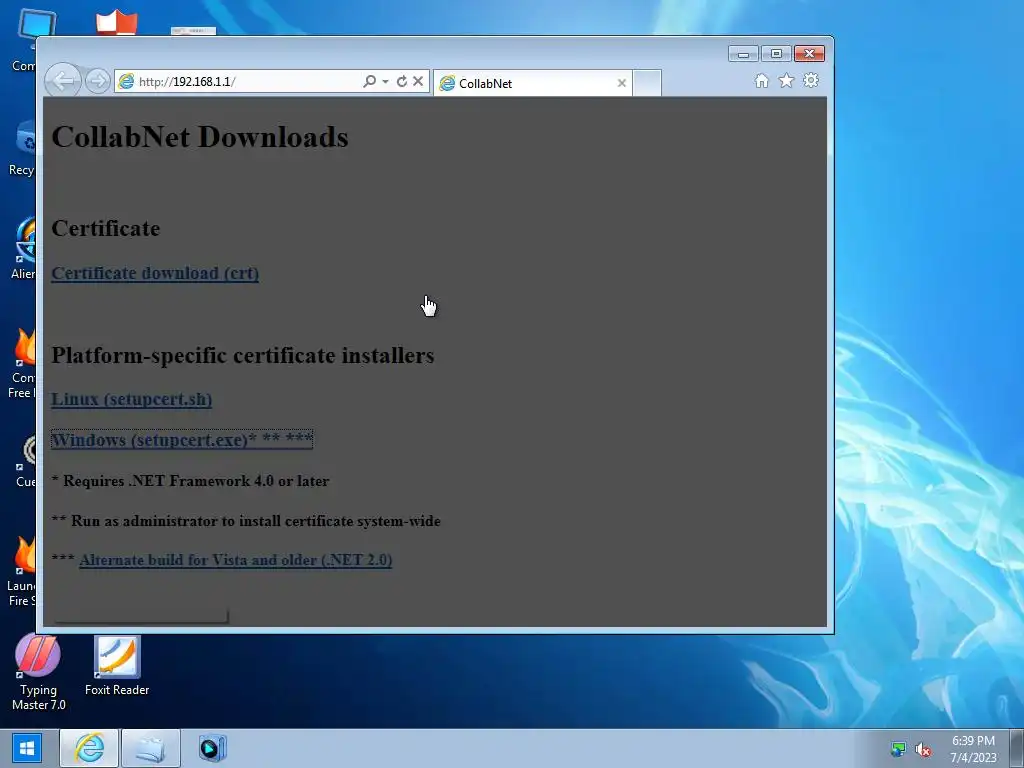
Task: Close the Internet Explorer window
Action: tap(809, 54)
